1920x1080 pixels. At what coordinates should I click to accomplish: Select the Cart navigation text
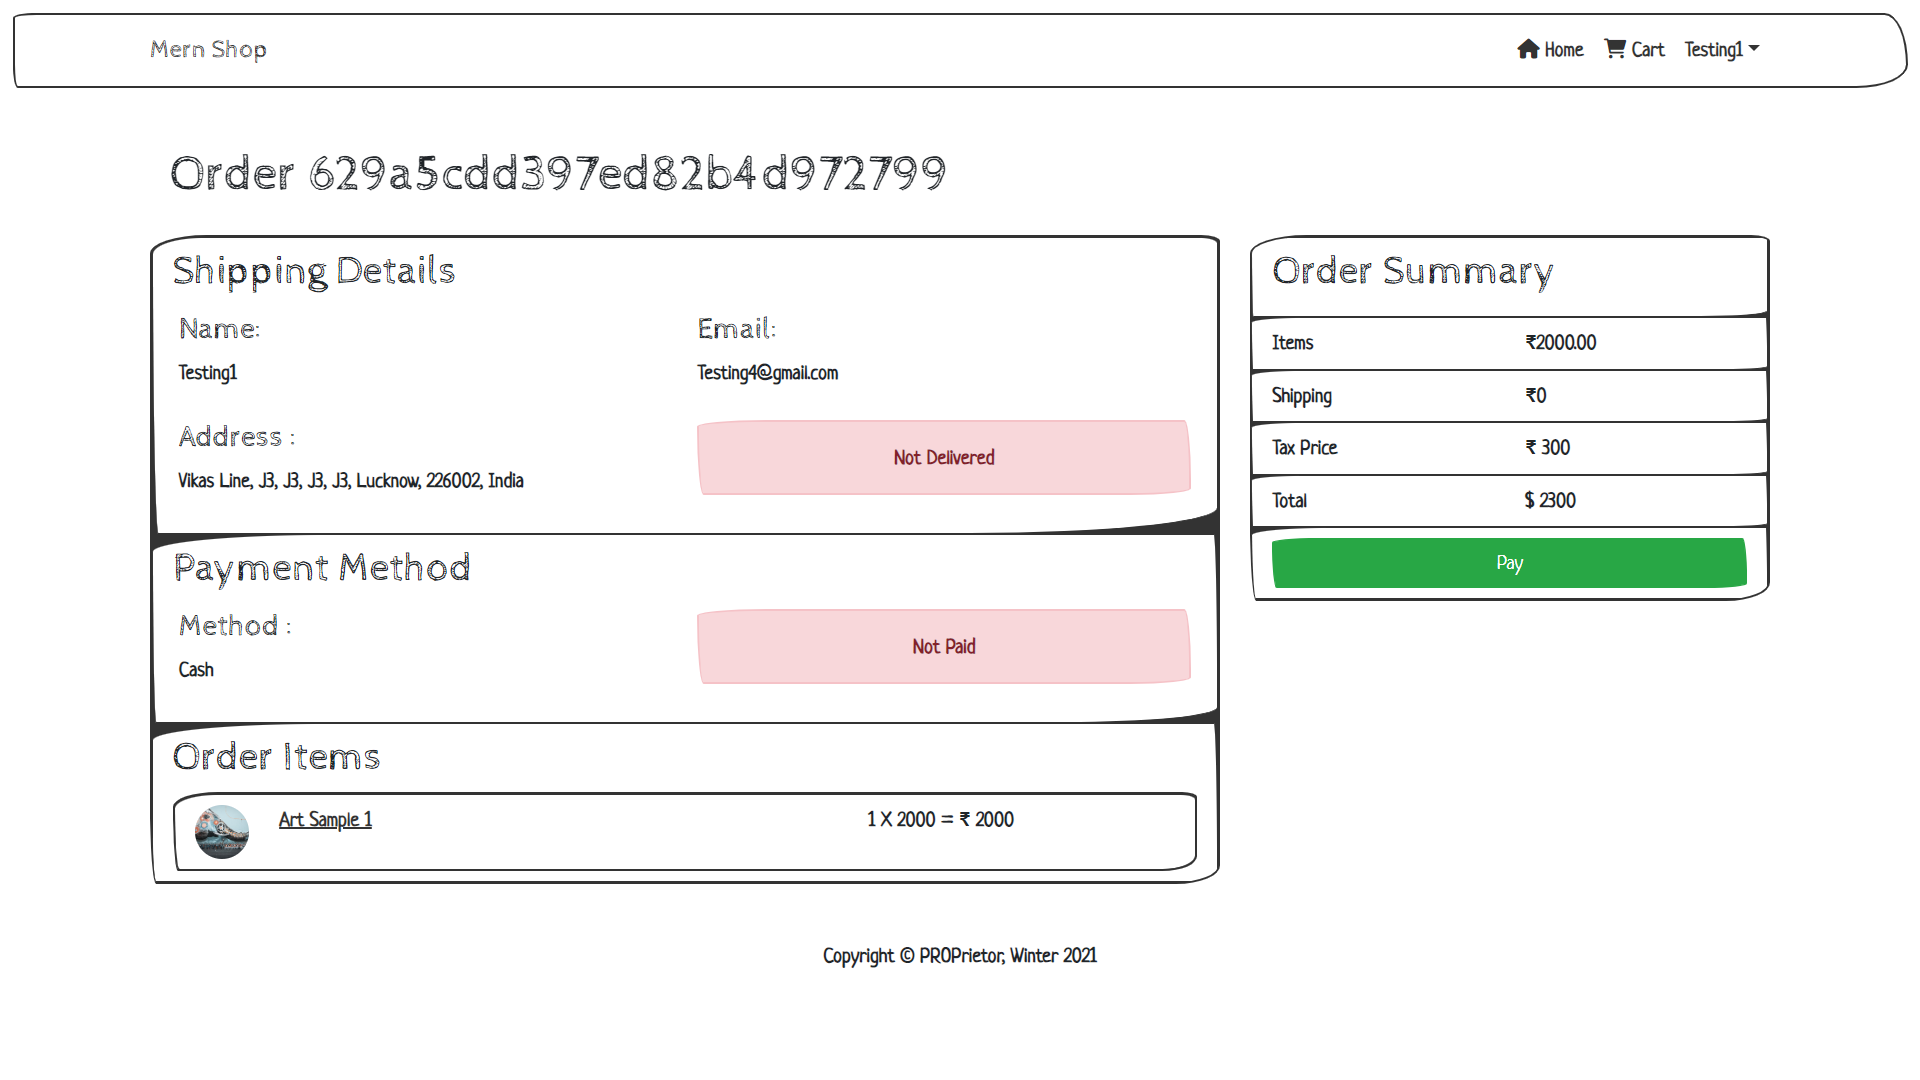click(x=1647, y=49)
